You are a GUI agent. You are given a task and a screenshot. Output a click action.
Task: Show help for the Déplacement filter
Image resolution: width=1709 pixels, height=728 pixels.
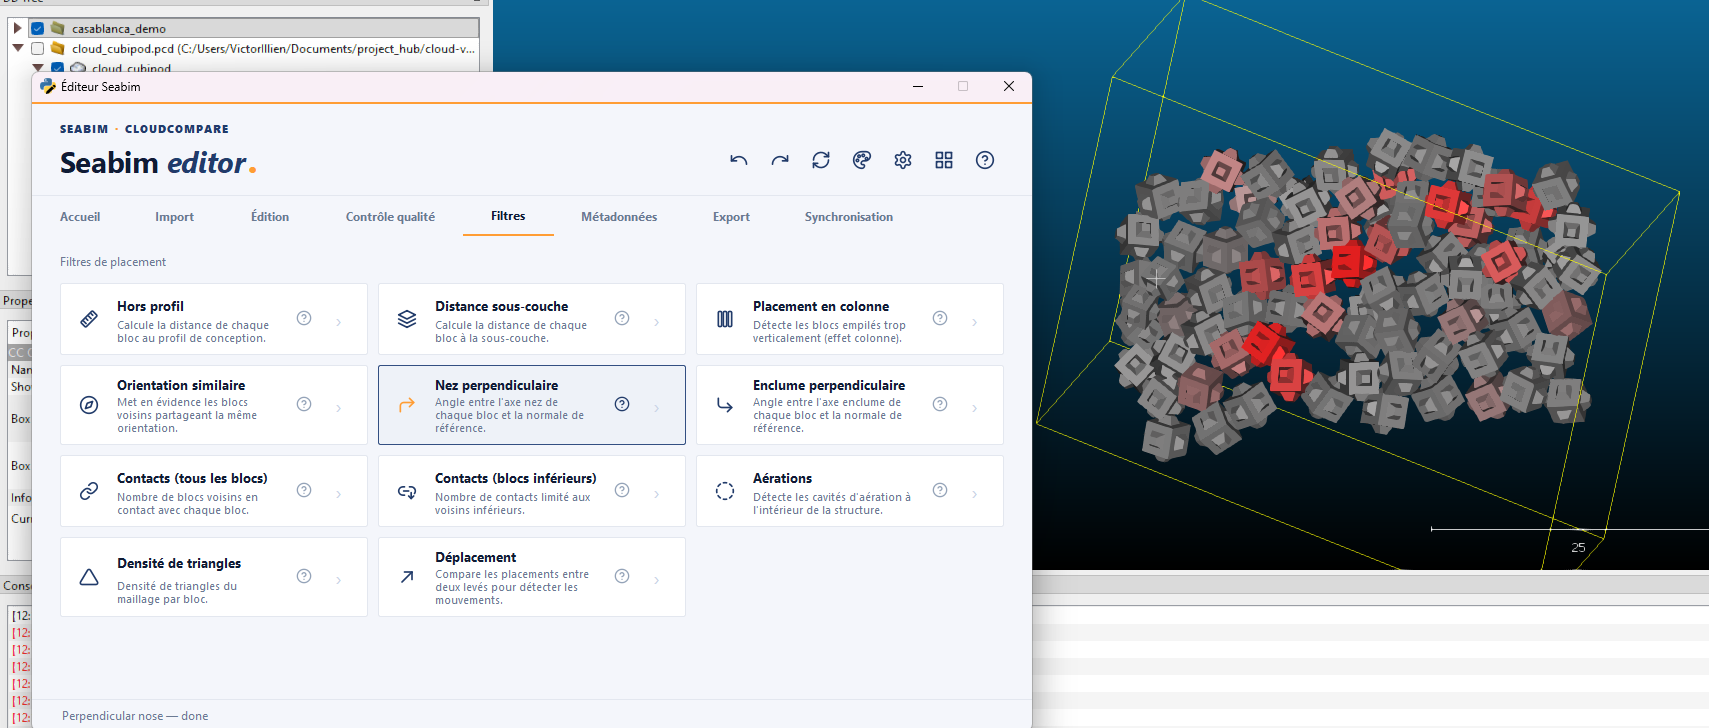[622, 576]
